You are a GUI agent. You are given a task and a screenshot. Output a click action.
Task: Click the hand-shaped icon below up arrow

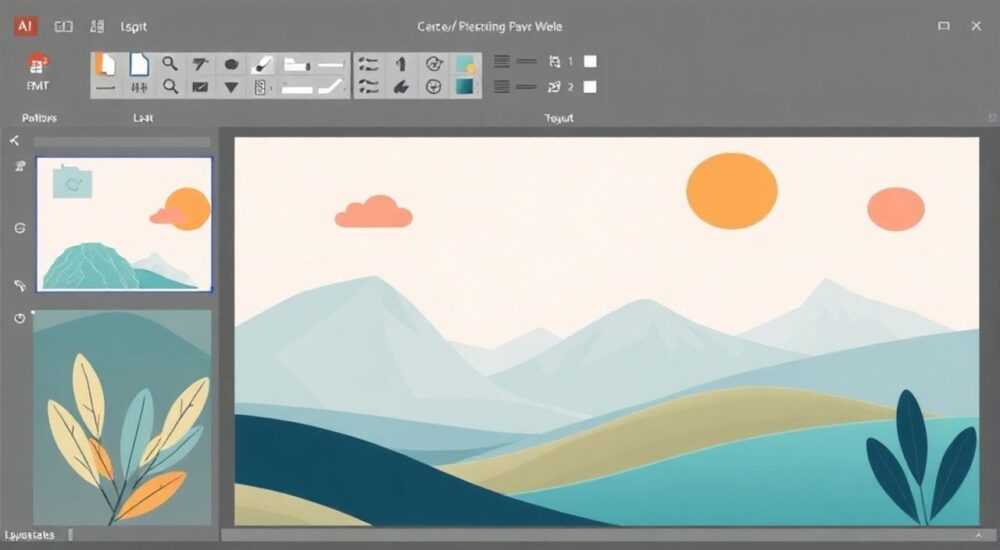401,87
